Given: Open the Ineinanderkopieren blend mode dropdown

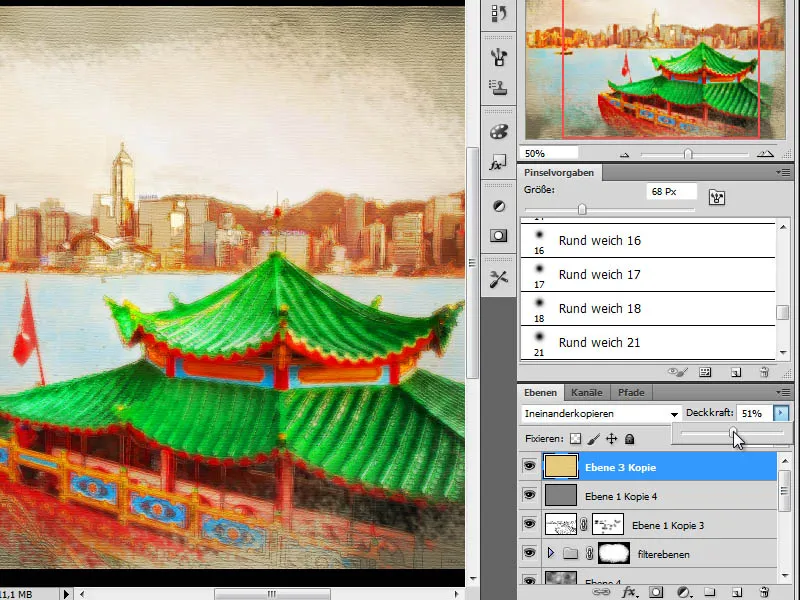Looking at the screenshot, I should [601, 414].
